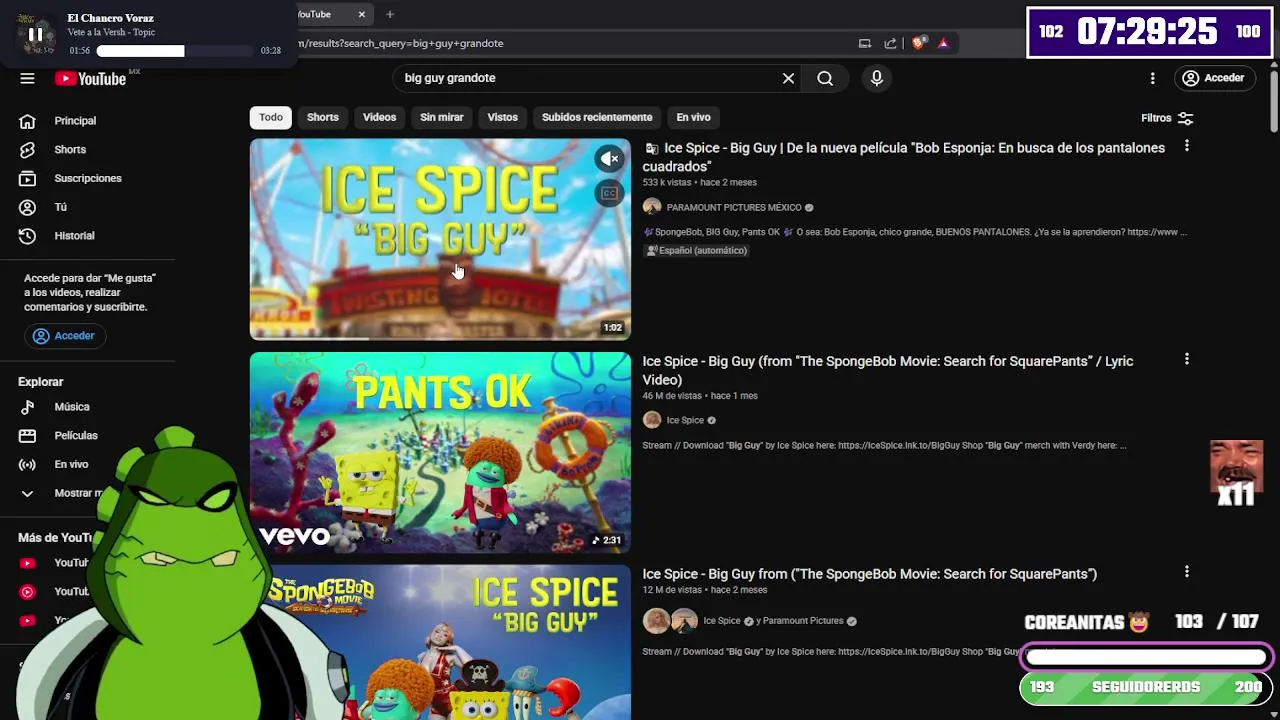Click the first video preview progress bar
This screenshot has width=1280, height=720.
click(x=440, y=338)
